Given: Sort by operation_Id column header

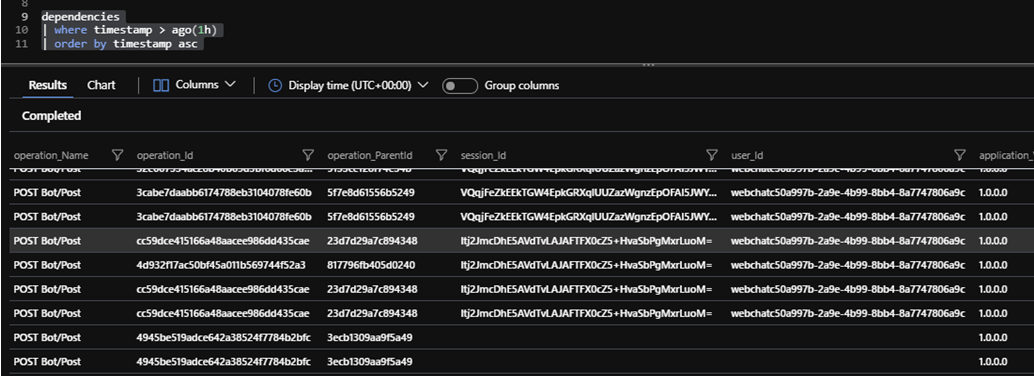Looking at the screenshot, I should [165, 156].
